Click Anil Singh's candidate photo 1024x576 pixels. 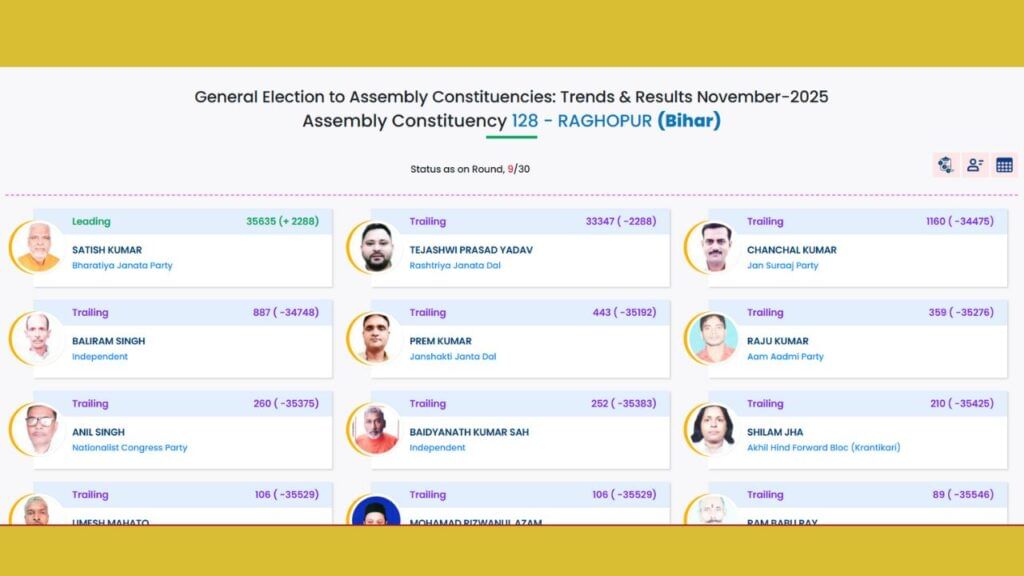[x=38, y=429]
